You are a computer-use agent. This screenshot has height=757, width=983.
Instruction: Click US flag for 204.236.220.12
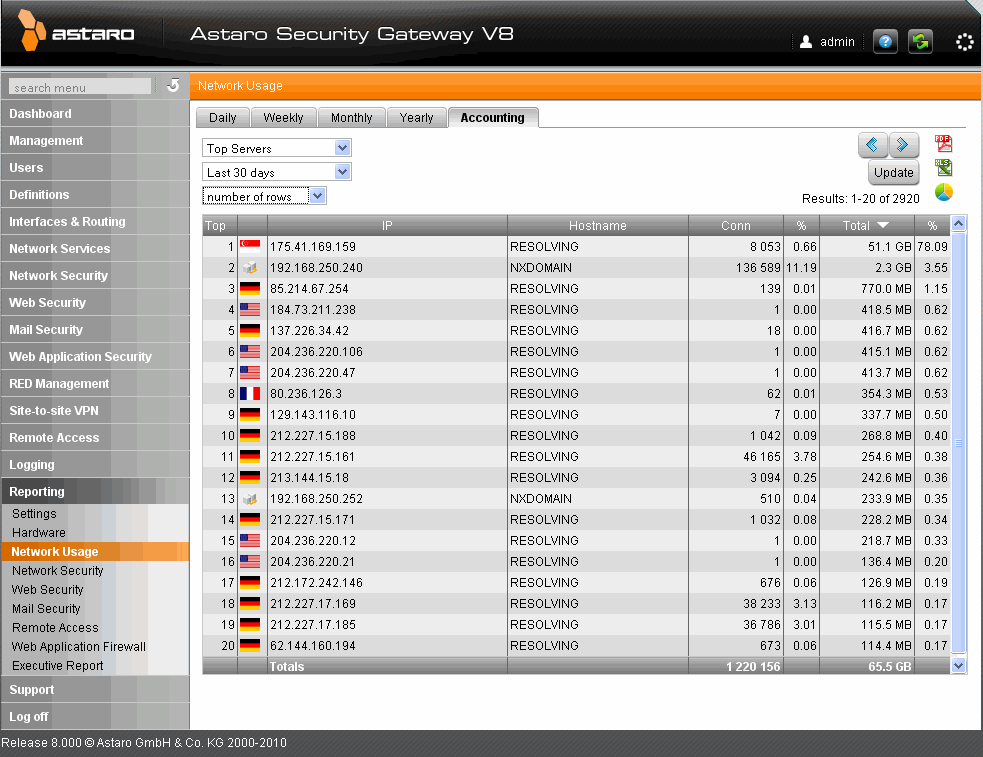[250, 541]
